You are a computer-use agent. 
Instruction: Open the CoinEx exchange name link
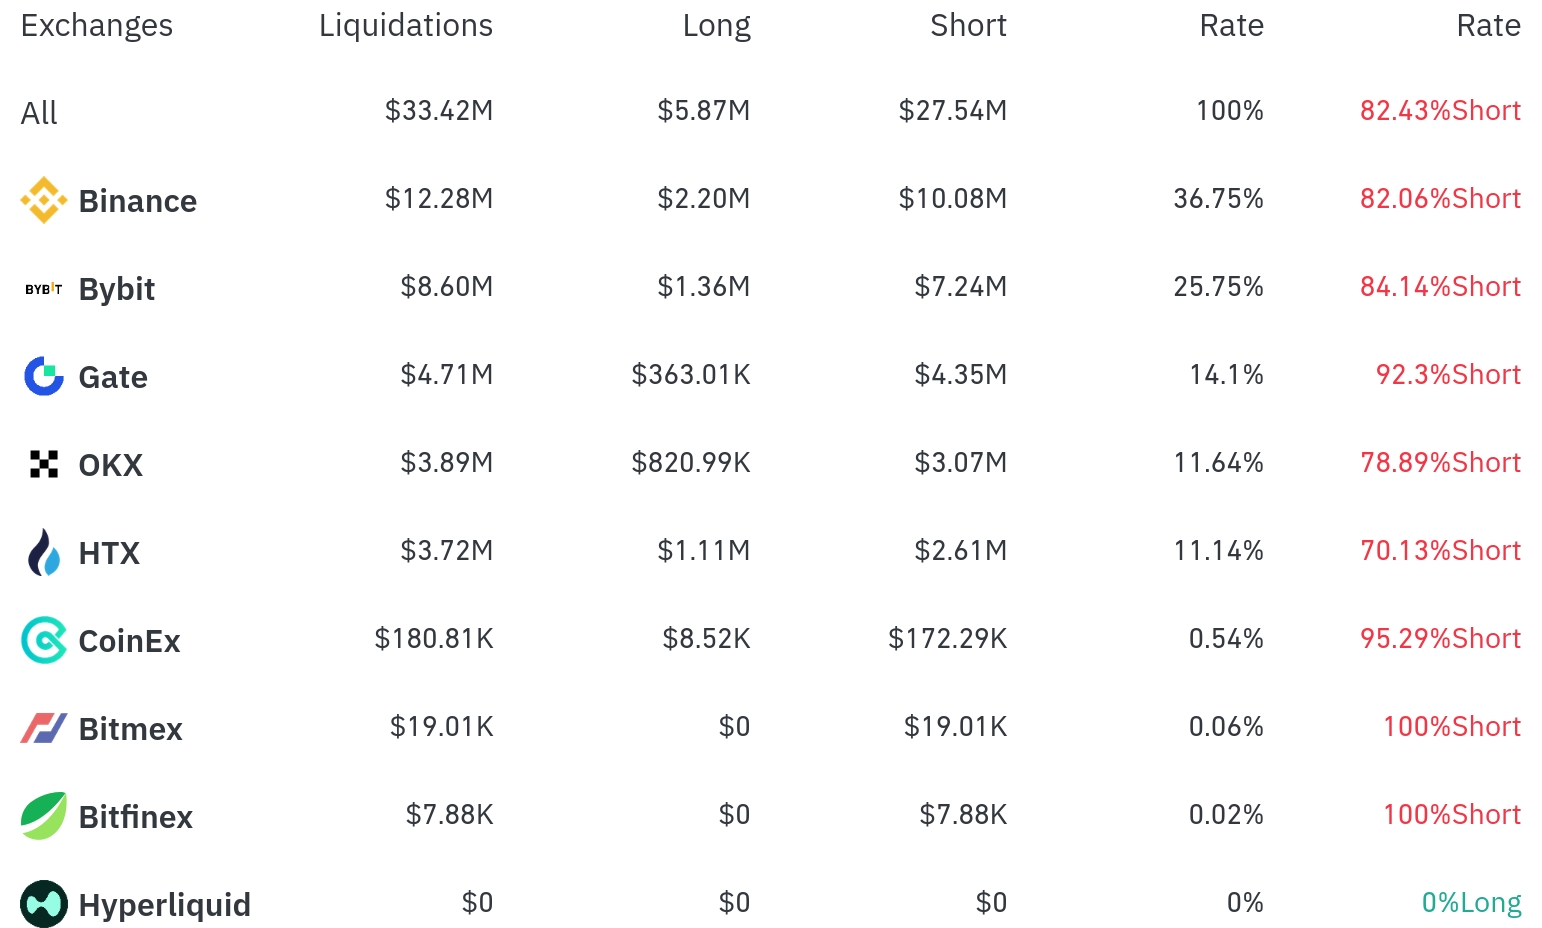[x=130, y=641]
